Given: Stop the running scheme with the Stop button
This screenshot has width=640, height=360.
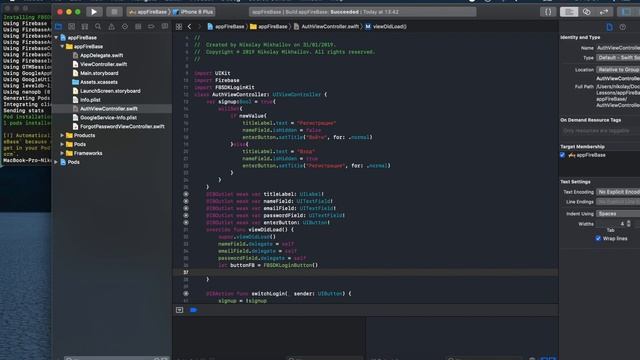Looking at the screenshot, I should point(114,12).
